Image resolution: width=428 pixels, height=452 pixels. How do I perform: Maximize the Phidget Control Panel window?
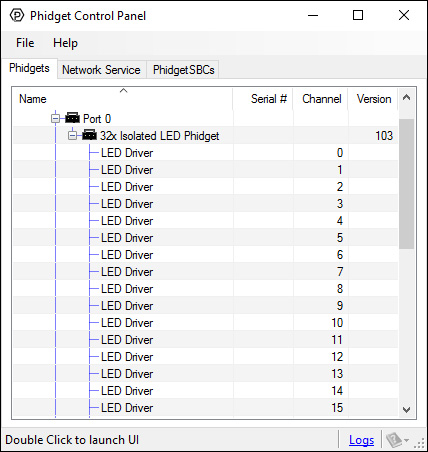tap(358, 15)
